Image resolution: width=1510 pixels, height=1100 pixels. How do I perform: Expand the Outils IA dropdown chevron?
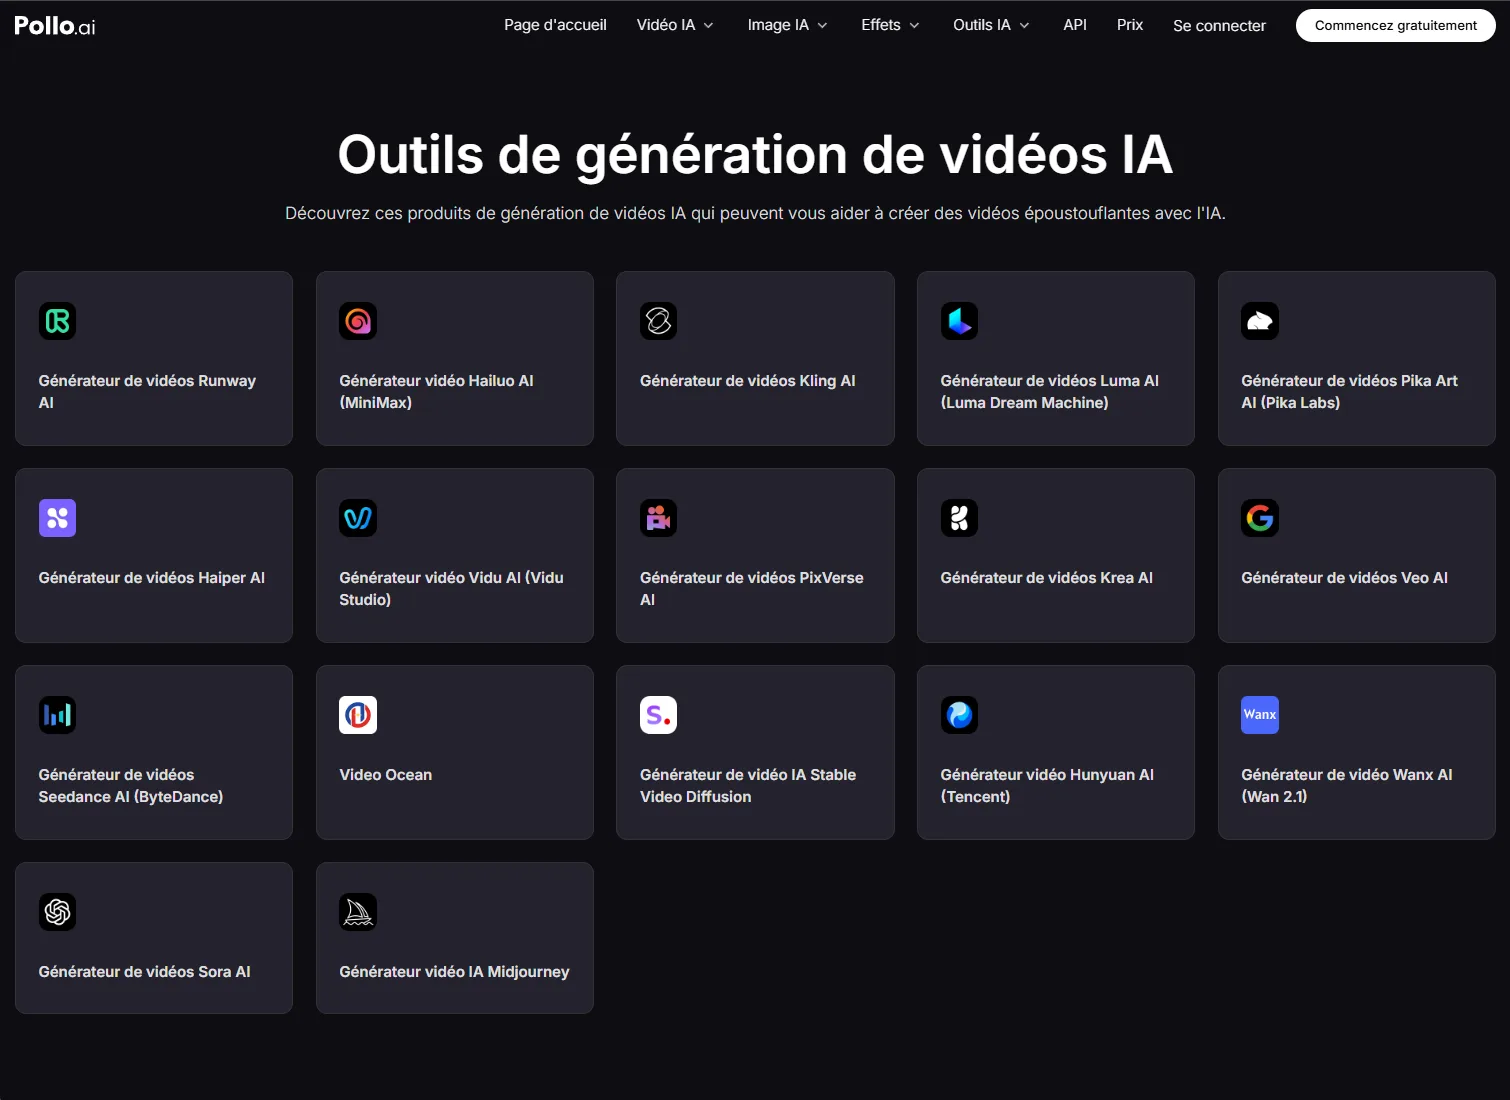1024,26
